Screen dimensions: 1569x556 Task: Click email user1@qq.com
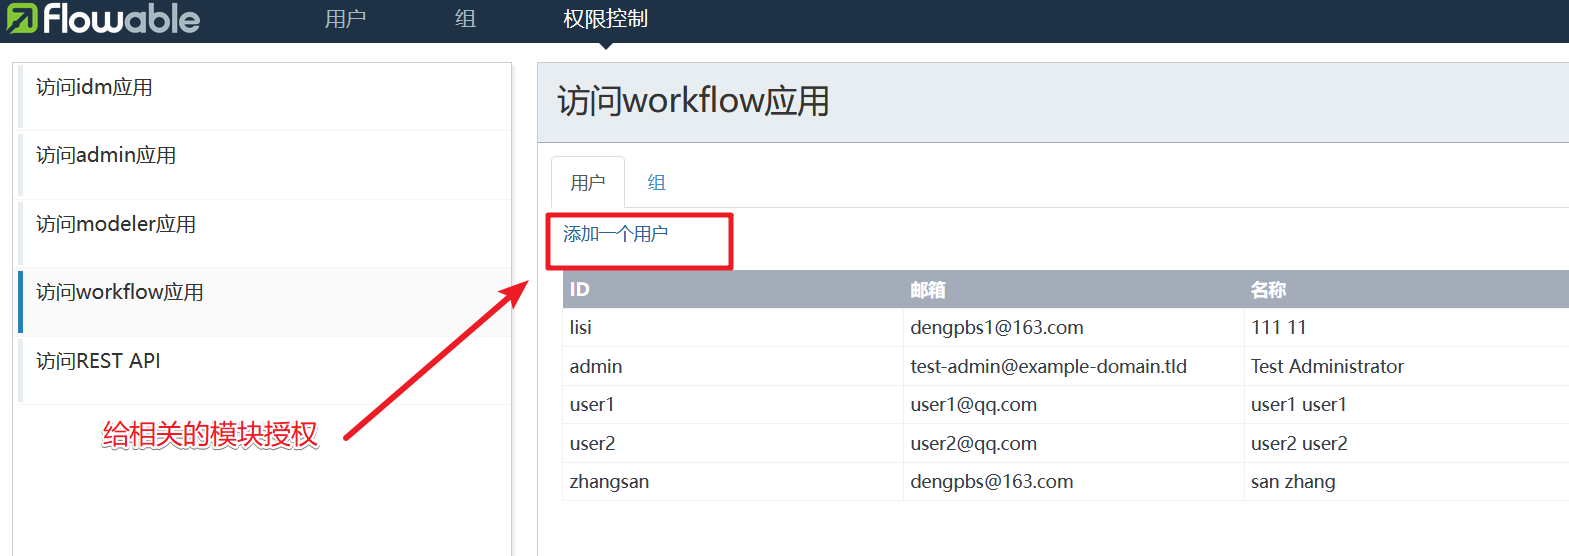(x=974, y=405)
